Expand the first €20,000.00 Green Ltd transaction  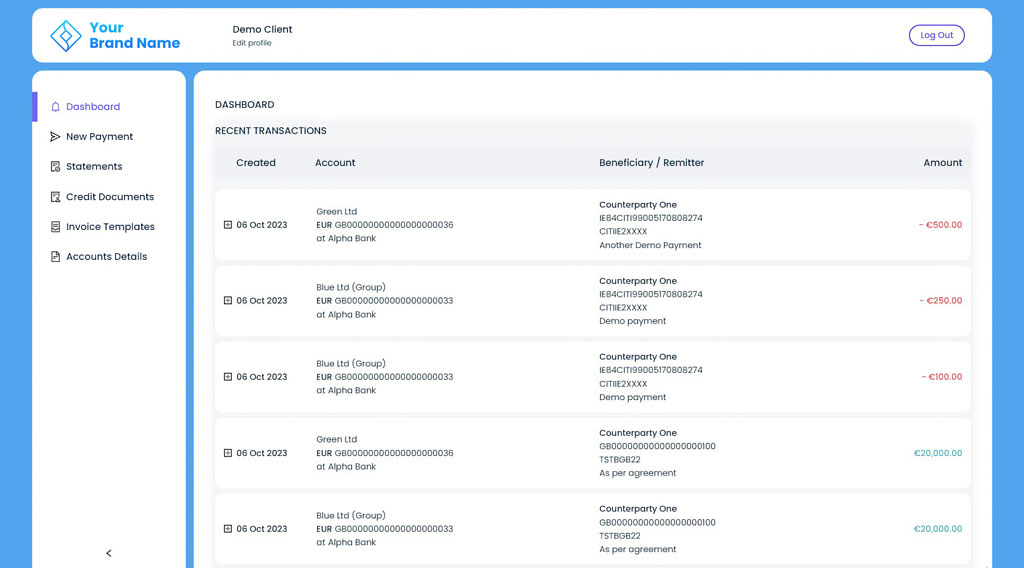(228, 453)
